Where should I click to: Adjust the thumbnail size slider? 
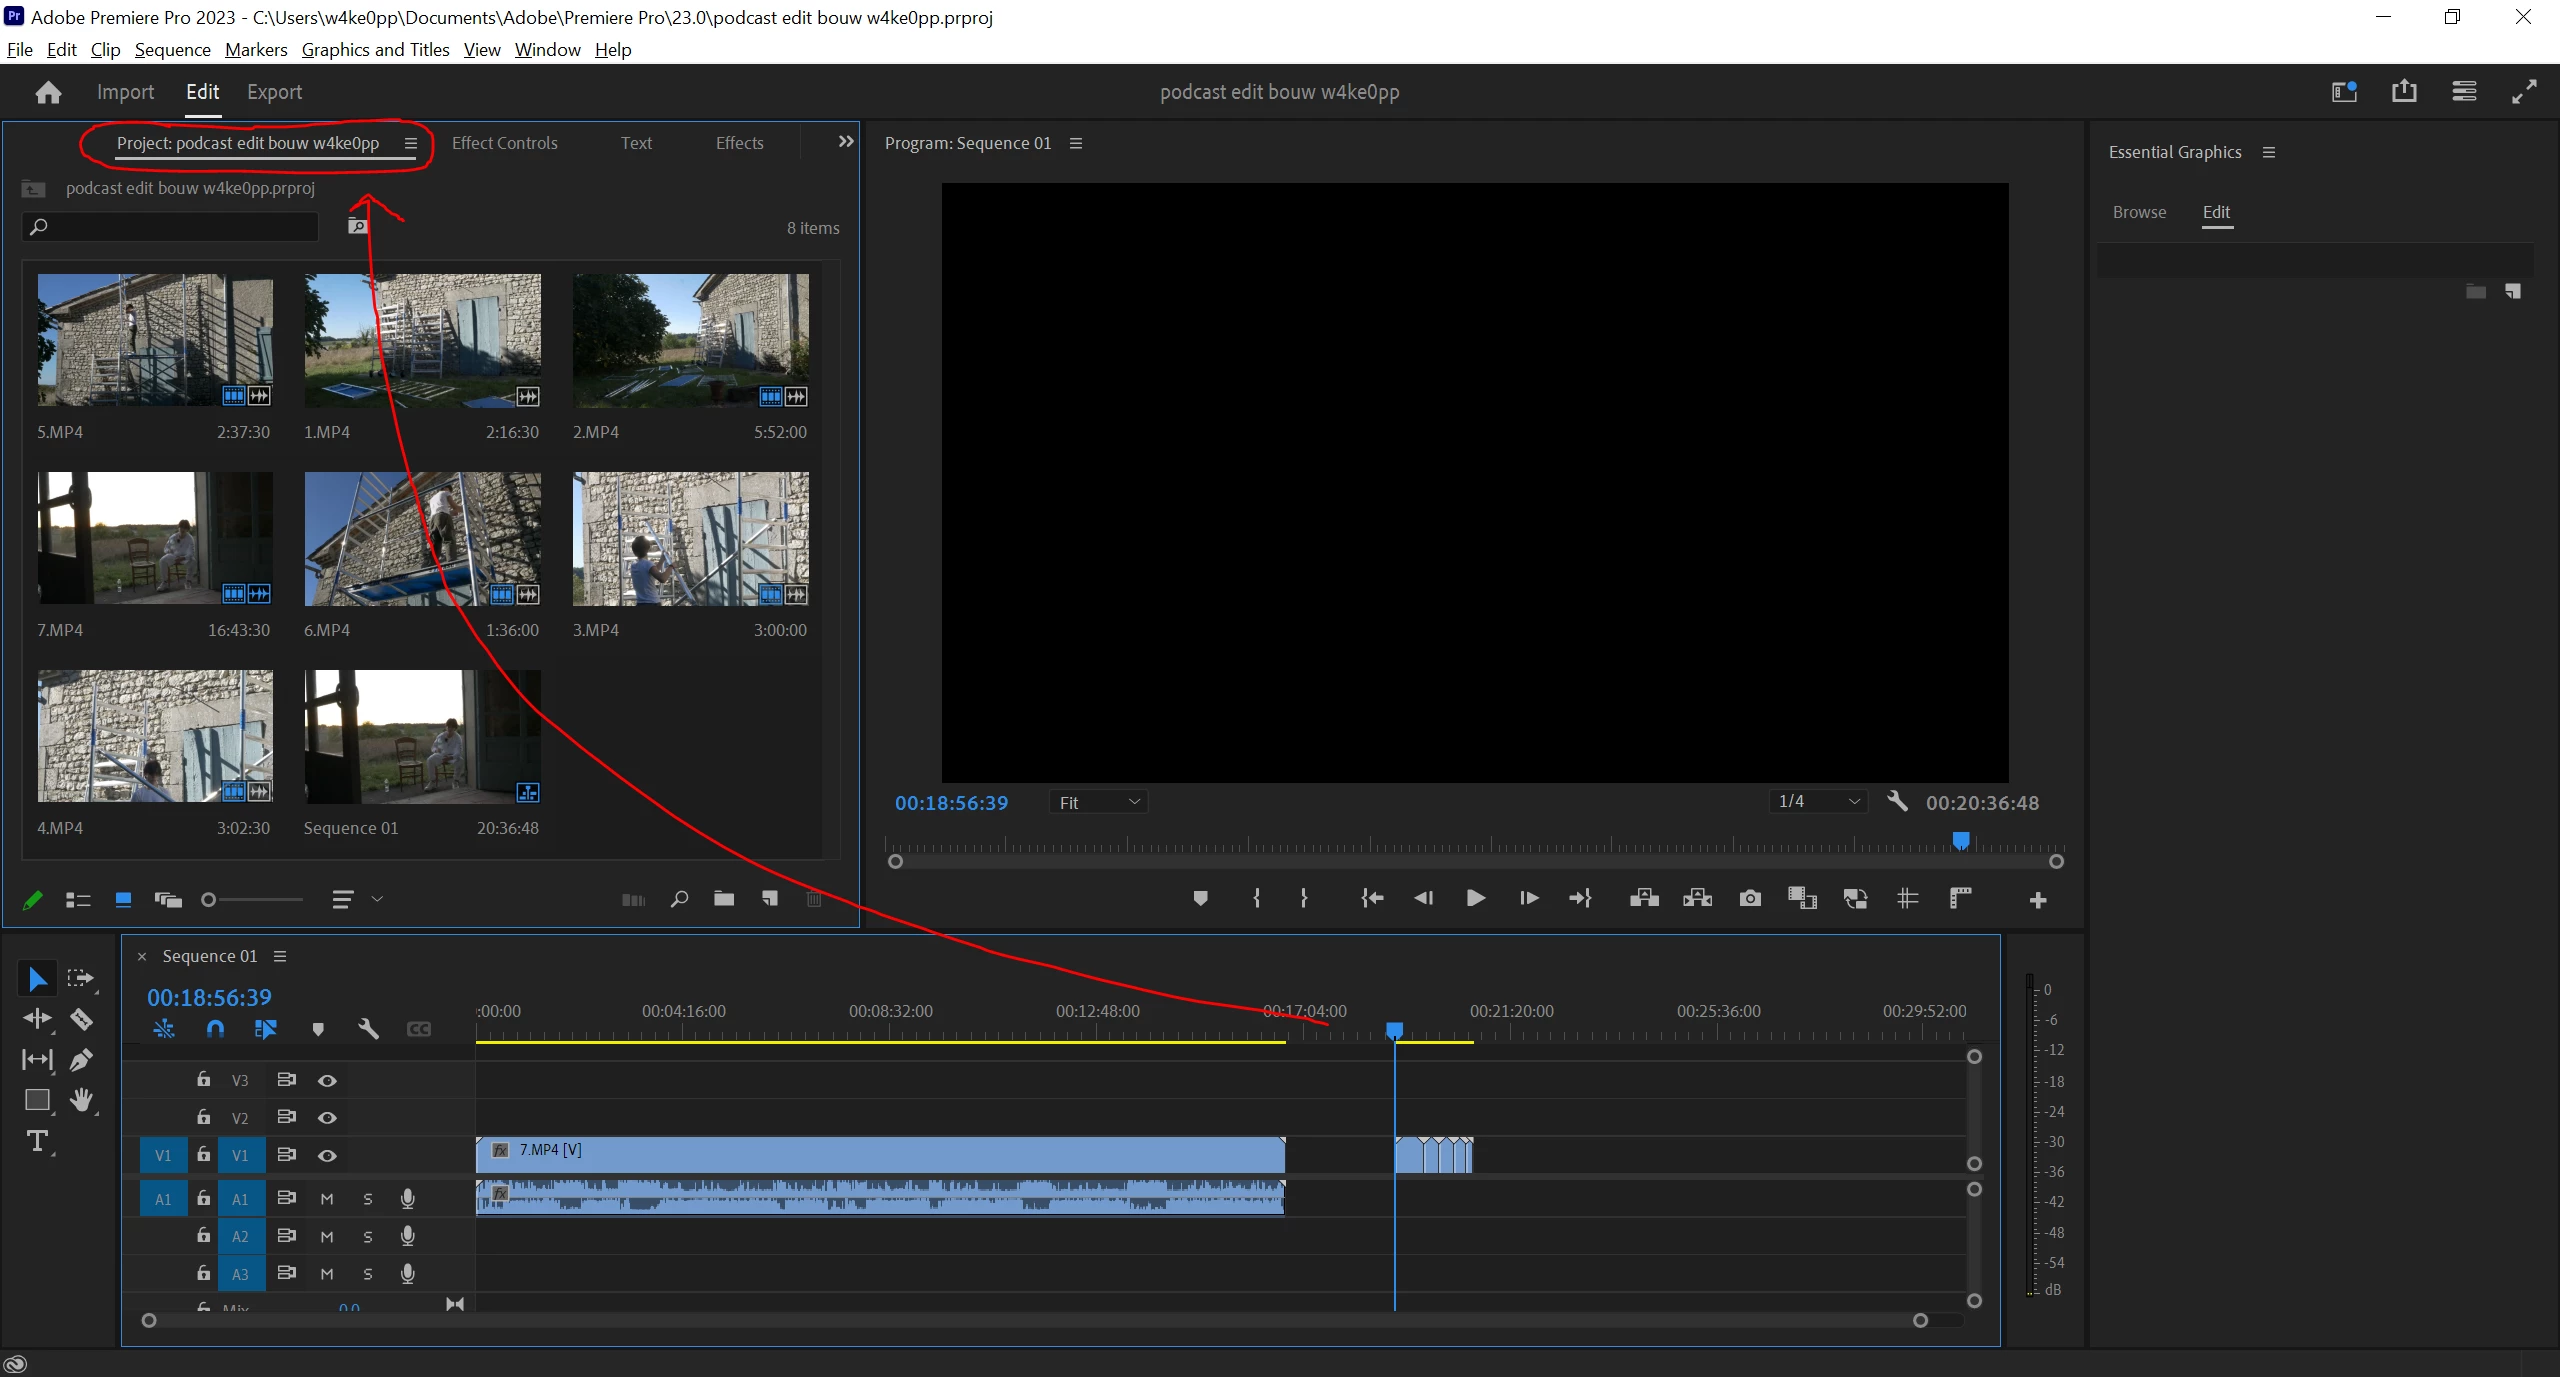pos(209,900)
